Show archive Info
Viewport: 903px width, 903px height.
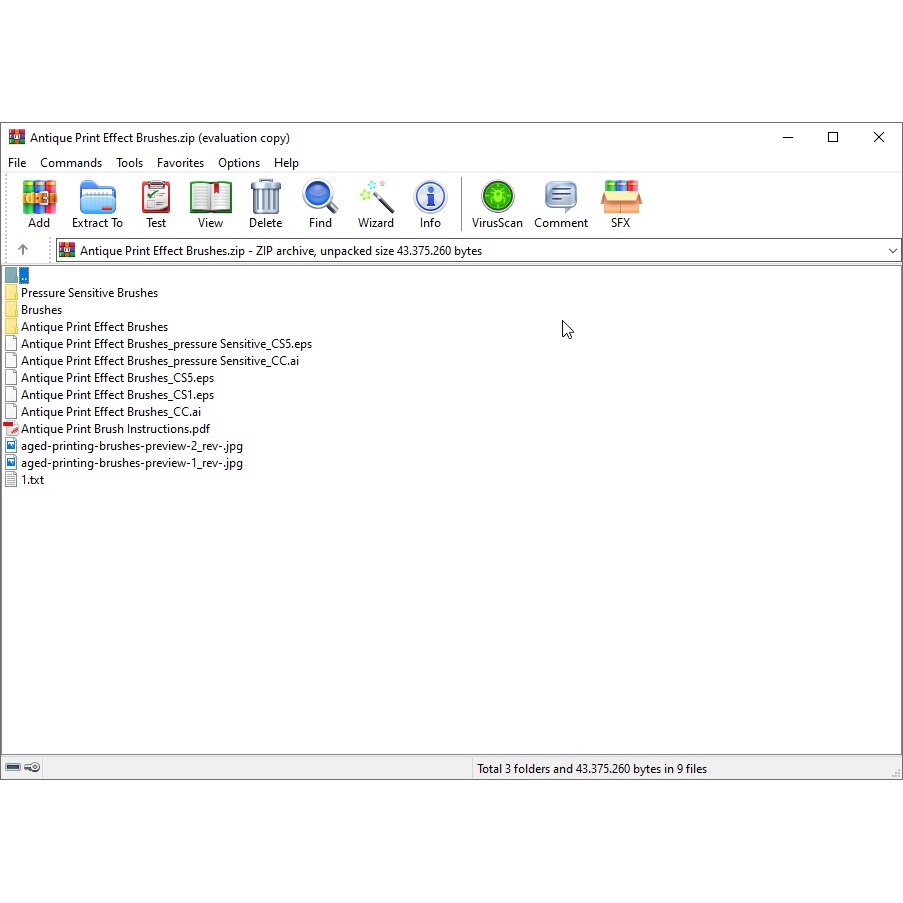[430, 198]
